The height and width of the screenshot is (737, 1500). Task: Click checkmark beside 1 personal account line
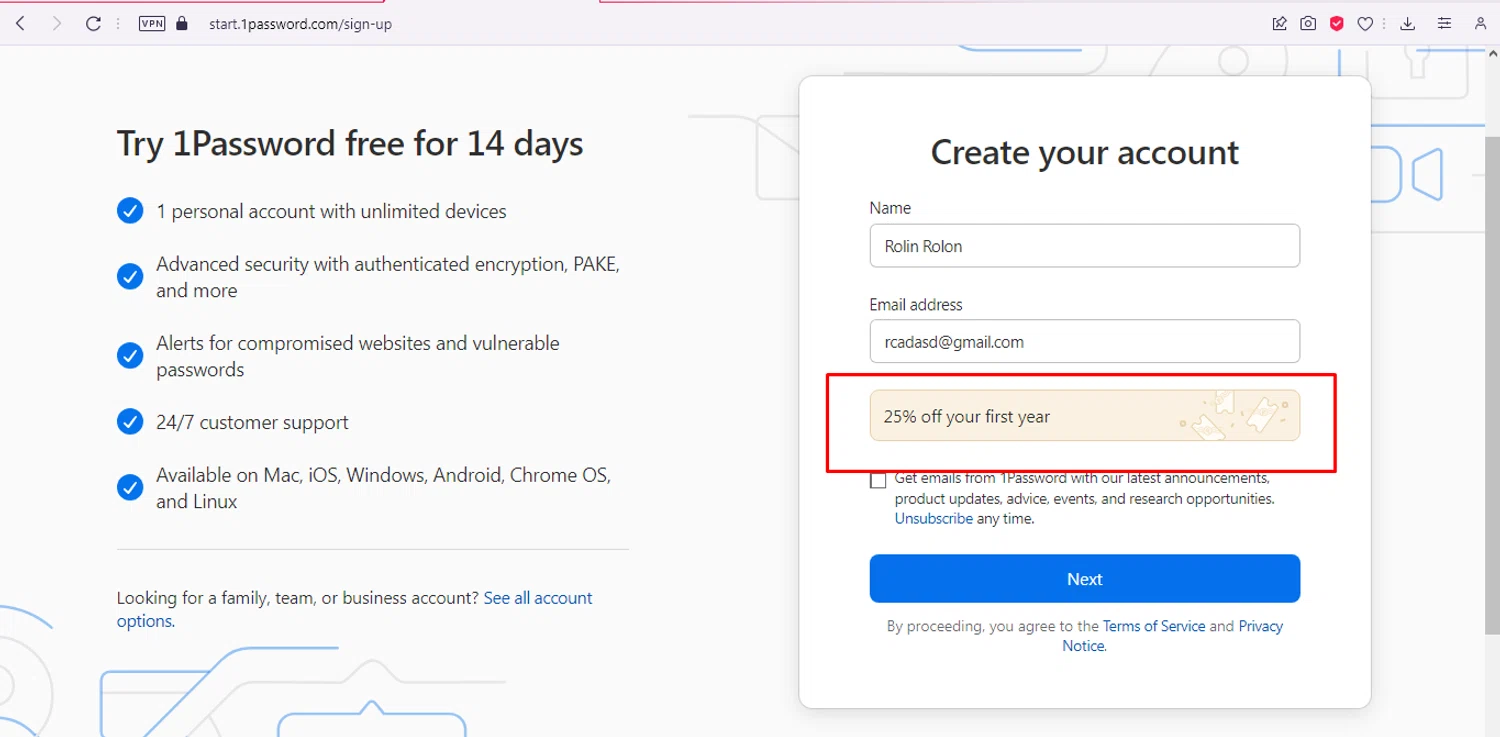point(130,211)
